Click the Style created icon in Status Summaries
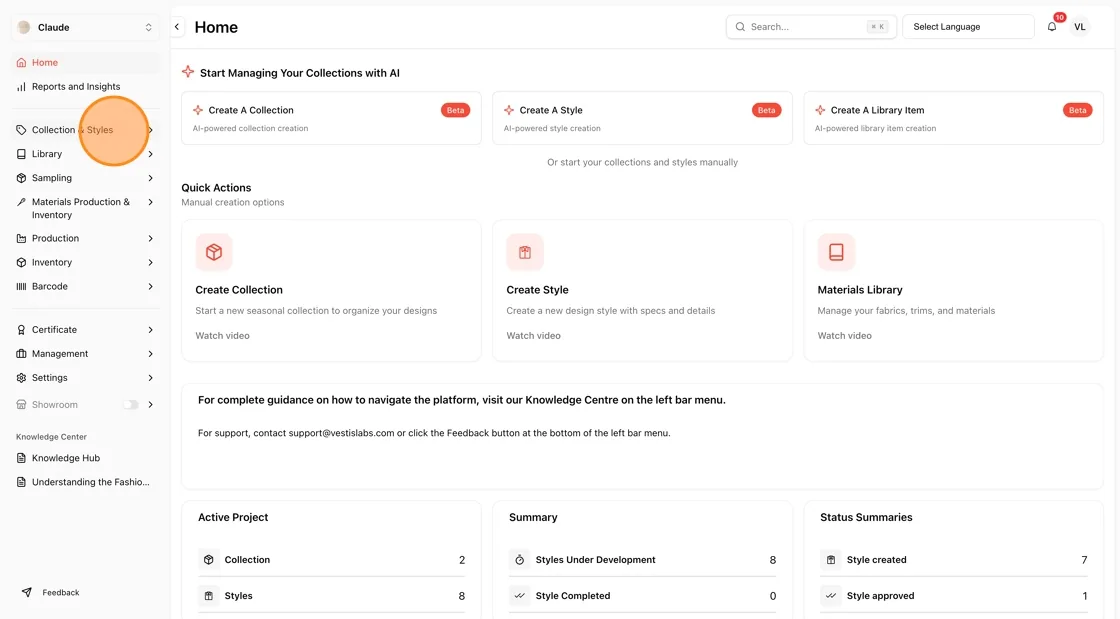The height and width of the screenshot is (619, 1120). coord(831,560)
